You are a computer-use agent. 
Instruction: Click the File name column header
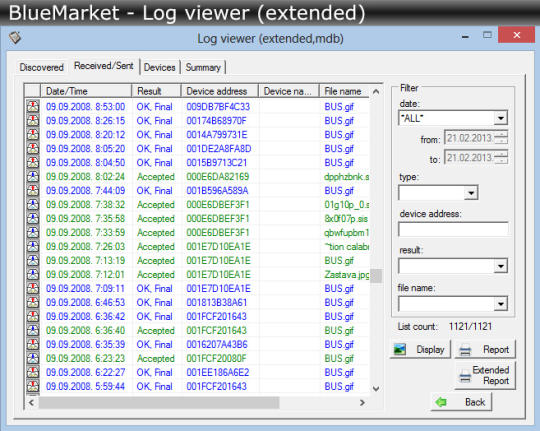tap(344, 91)
